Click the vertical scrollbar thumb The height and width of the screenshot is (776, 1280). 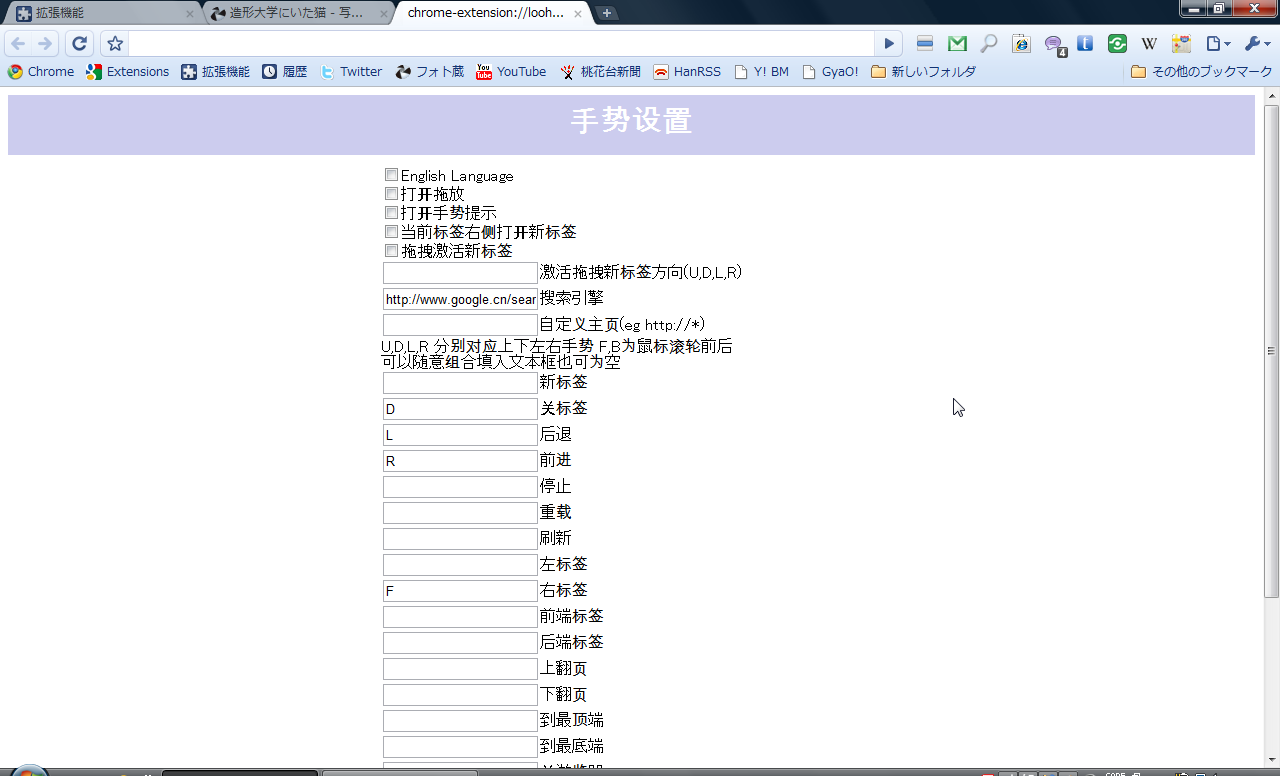1271,350
